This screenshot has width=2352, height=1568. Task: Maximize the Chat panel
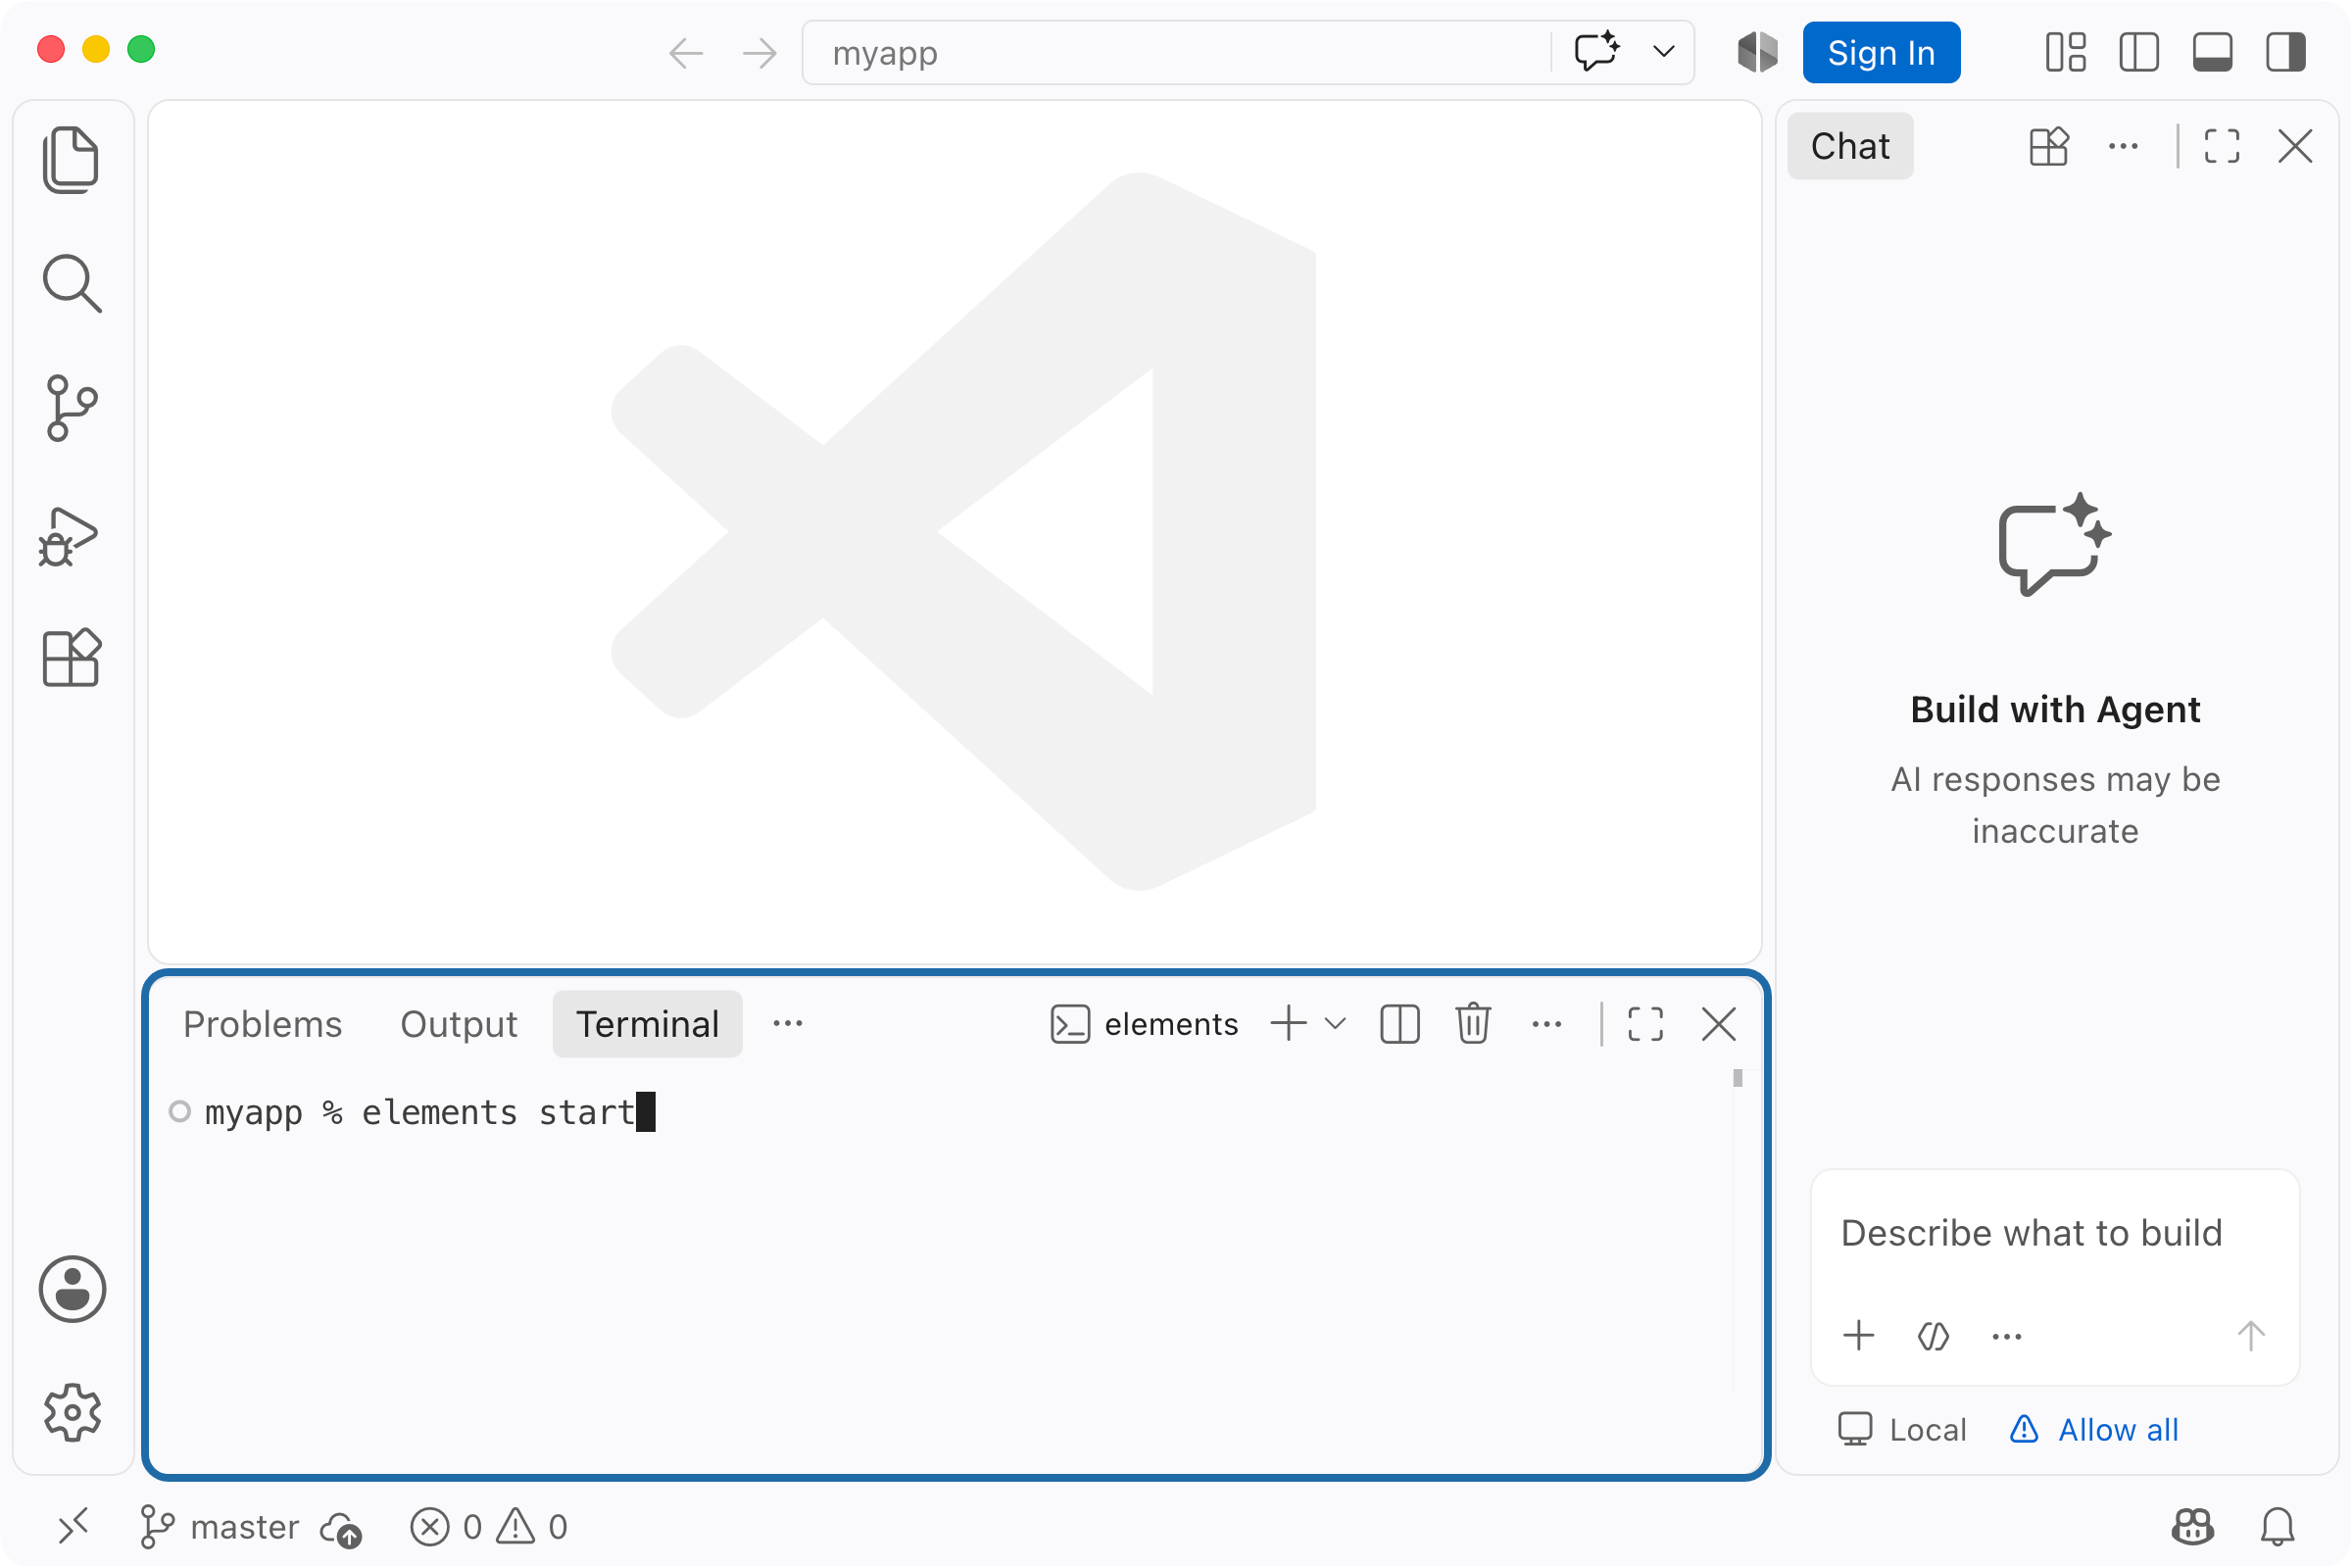tap(2221, 147)
